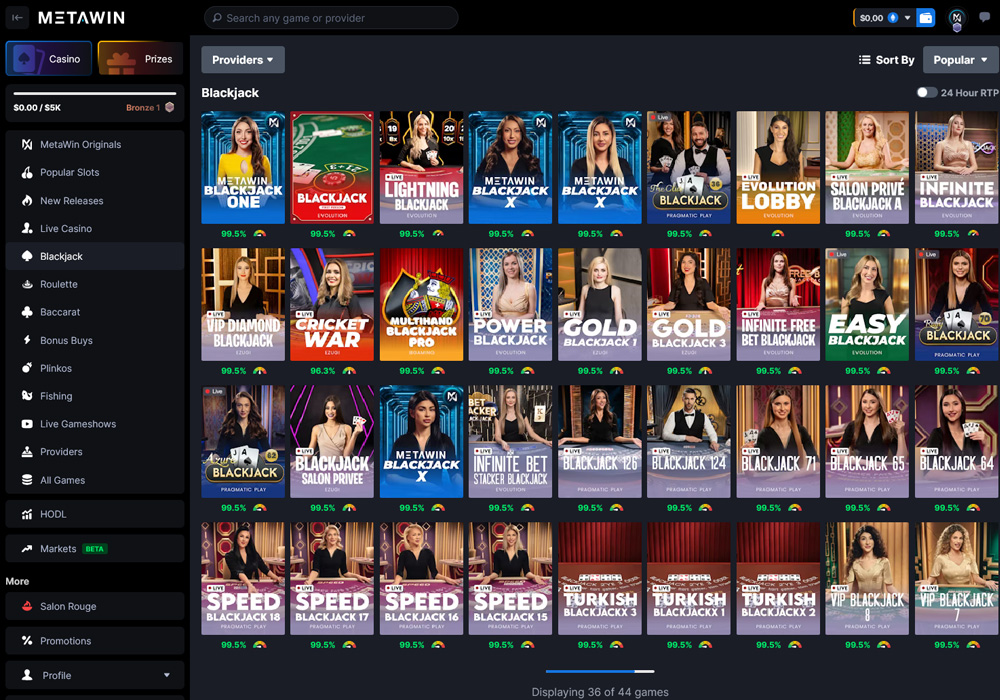
Task: Click the Live Casino dealer icon
Action: (27, 228)
